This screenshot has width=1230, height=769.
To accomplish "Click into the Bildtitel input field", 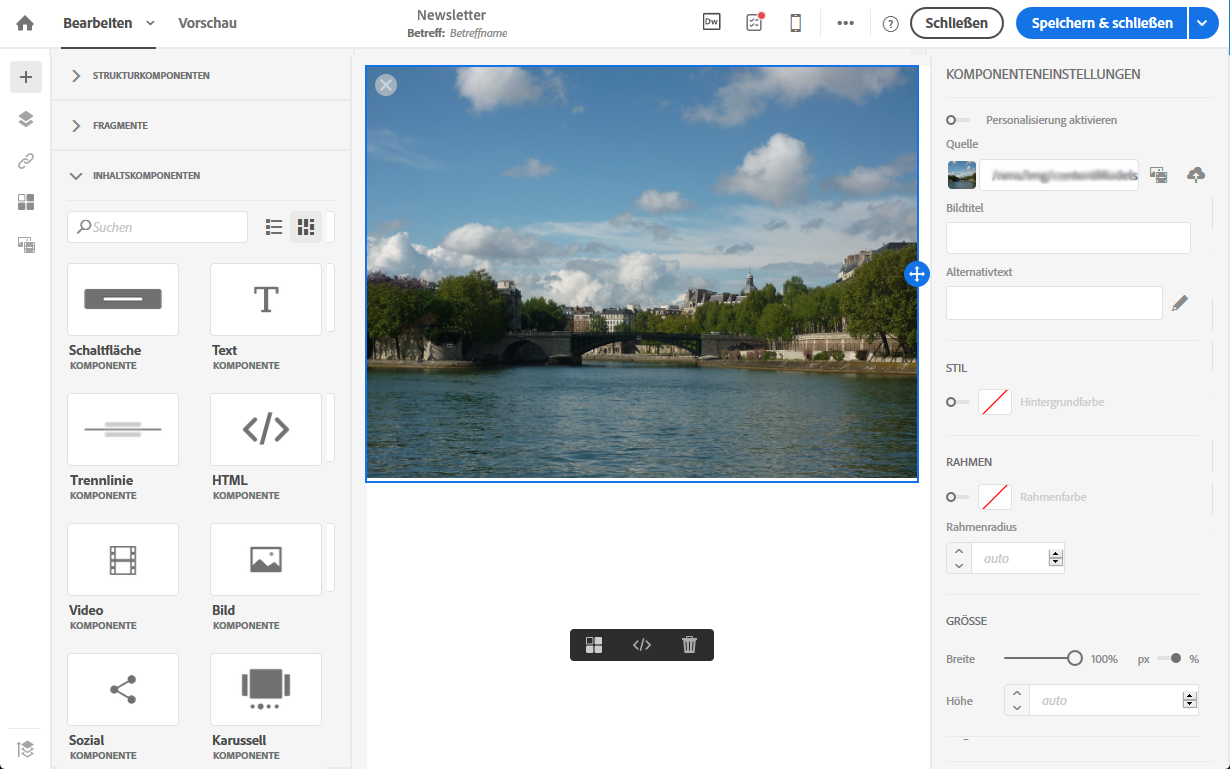I will click(x=1068, y=238).
